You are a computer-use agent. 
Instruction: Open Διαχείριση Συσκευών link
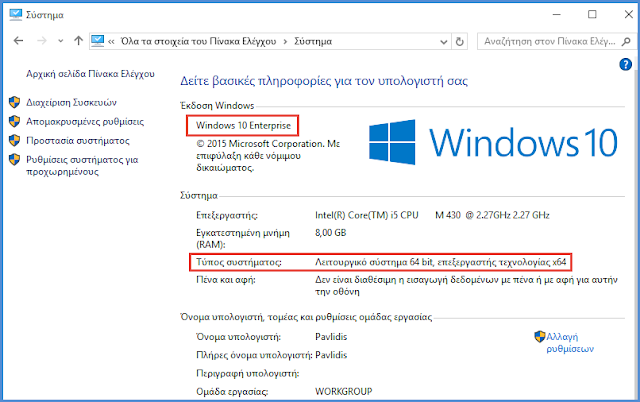click(x=71, y=102)
